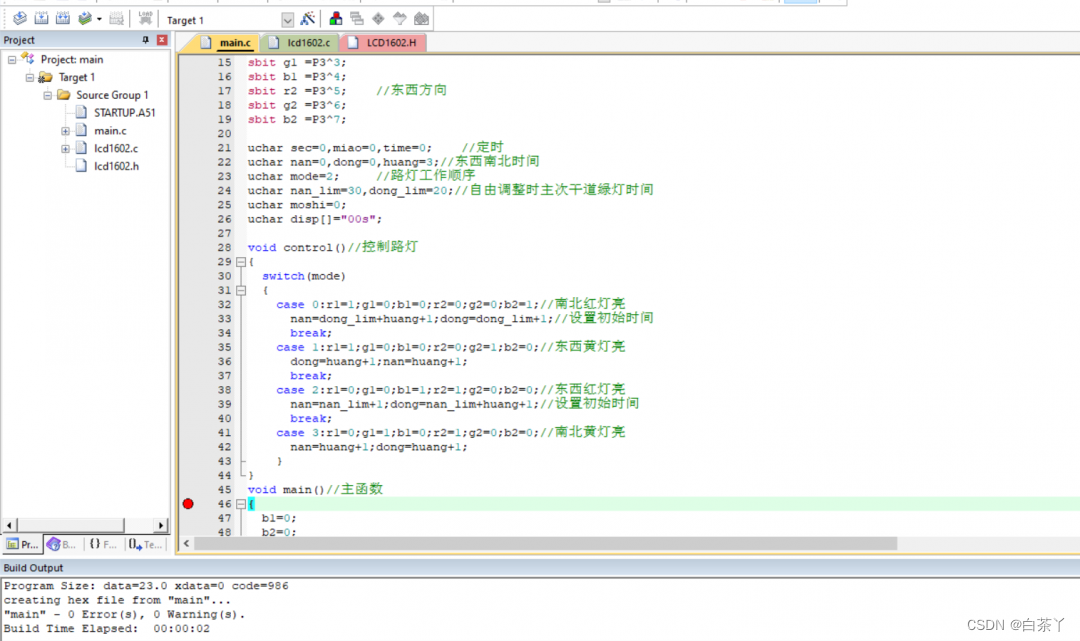Collapse the code fold at line 31
The image size is (1080, 641).
[241, 291]
